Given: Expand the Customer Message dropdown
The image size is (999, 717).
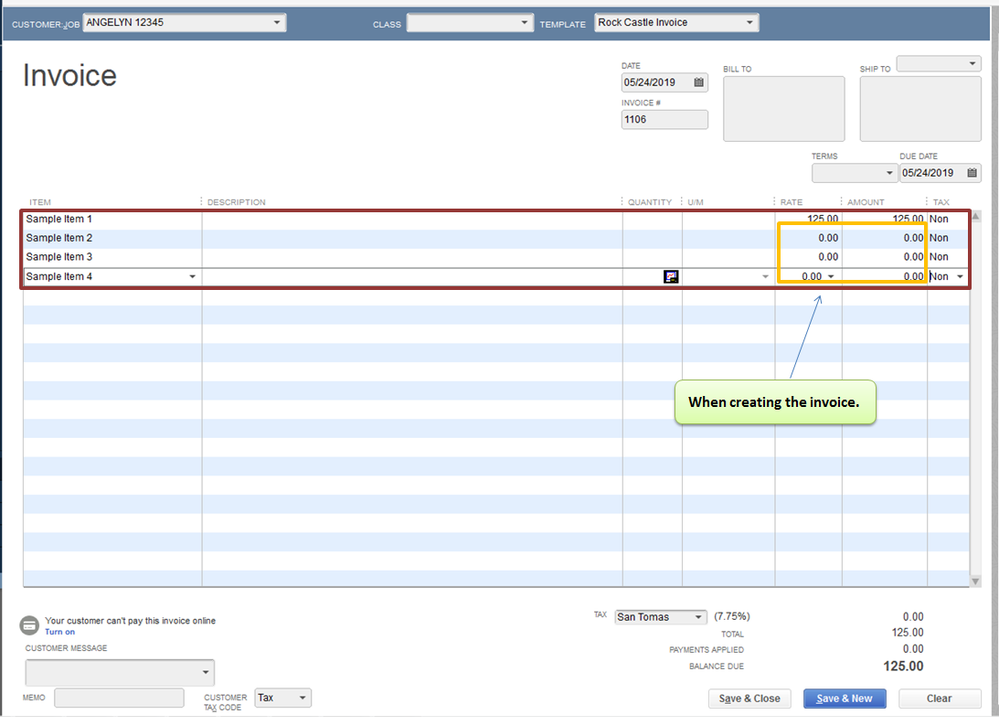Looking at the screenshot, I should tap(205, 672).
